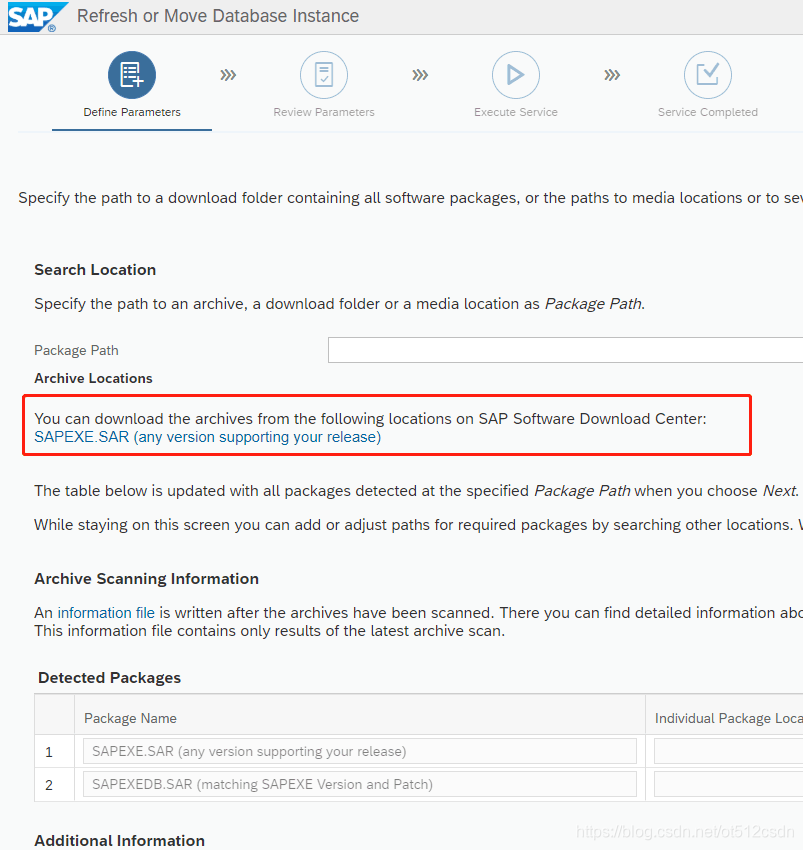
Task: Click the Archive Scanning Information heading
Action: tap(146, 578)
